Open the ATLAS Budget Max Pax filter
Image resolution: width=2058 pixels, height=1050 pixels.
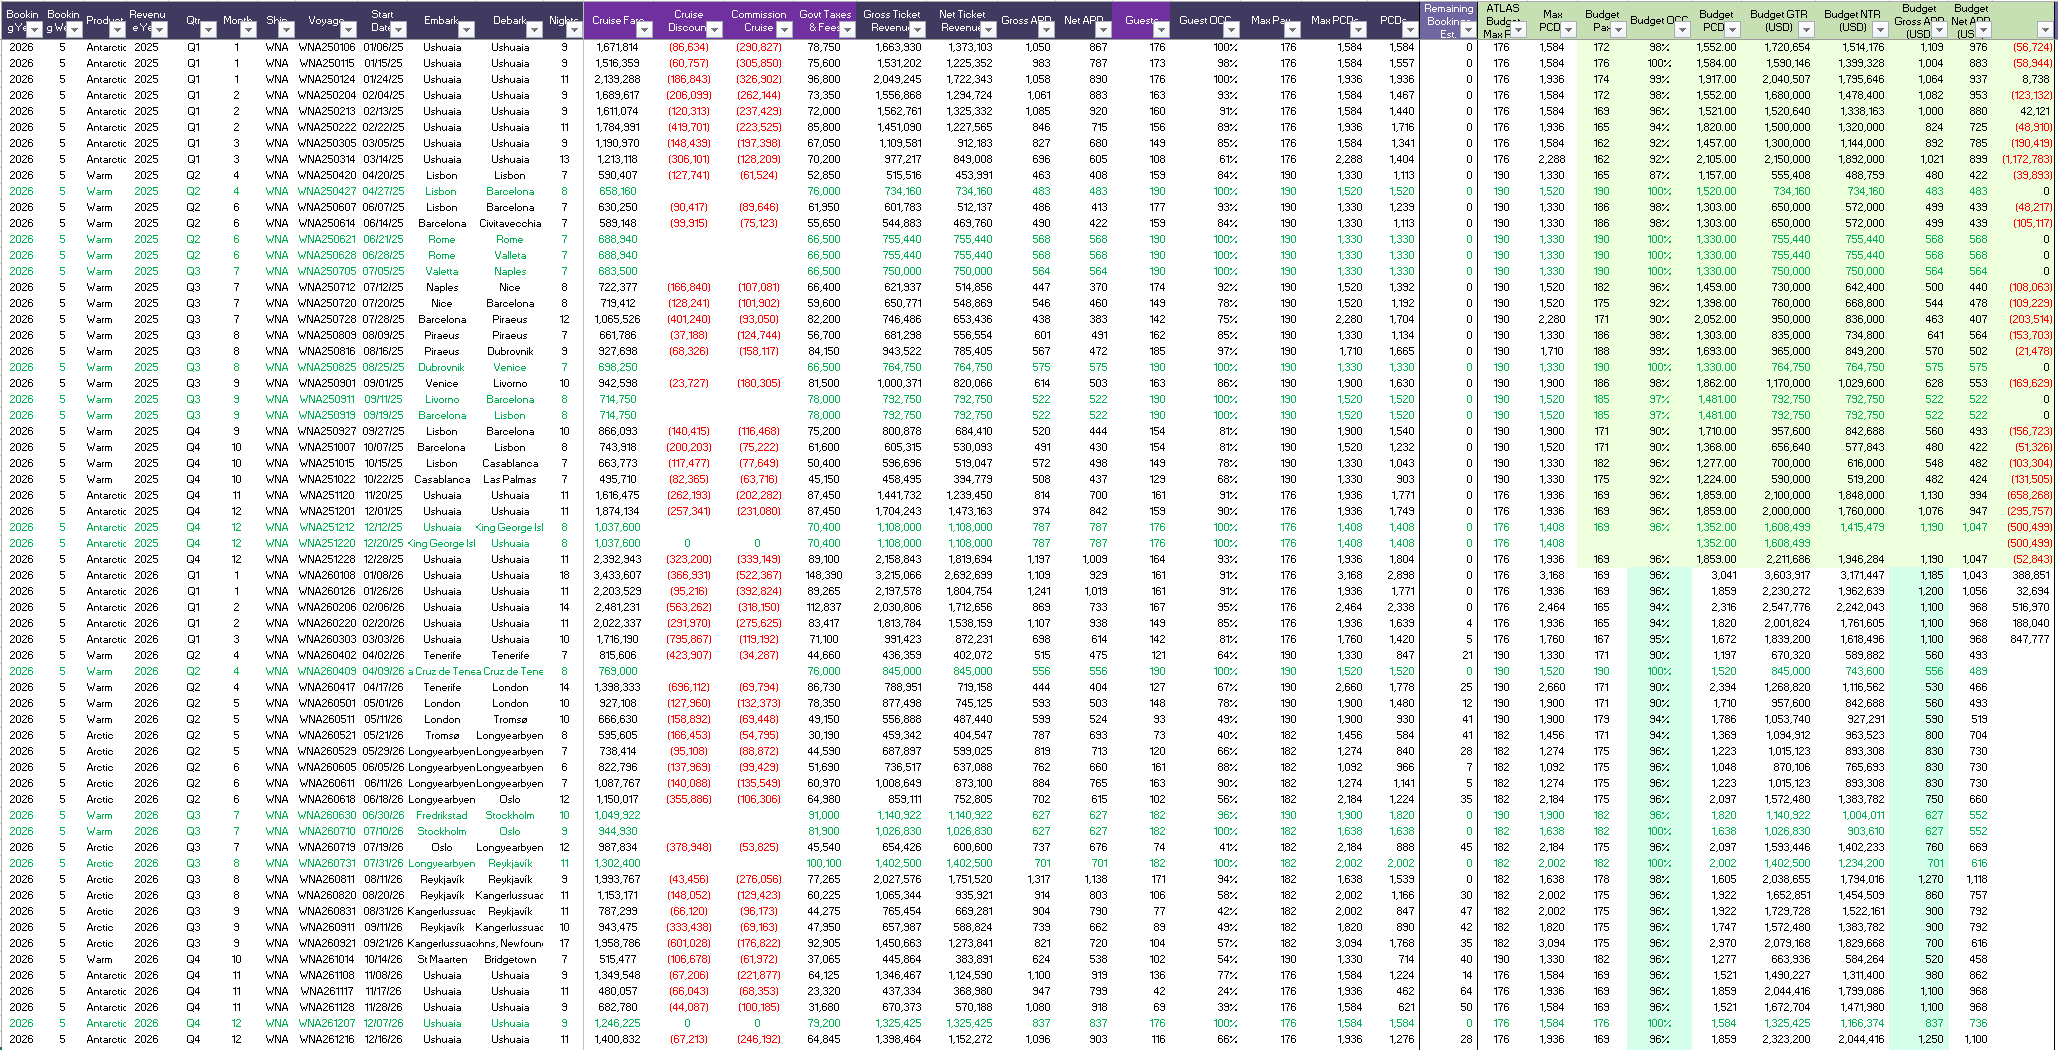point(1518,30)
